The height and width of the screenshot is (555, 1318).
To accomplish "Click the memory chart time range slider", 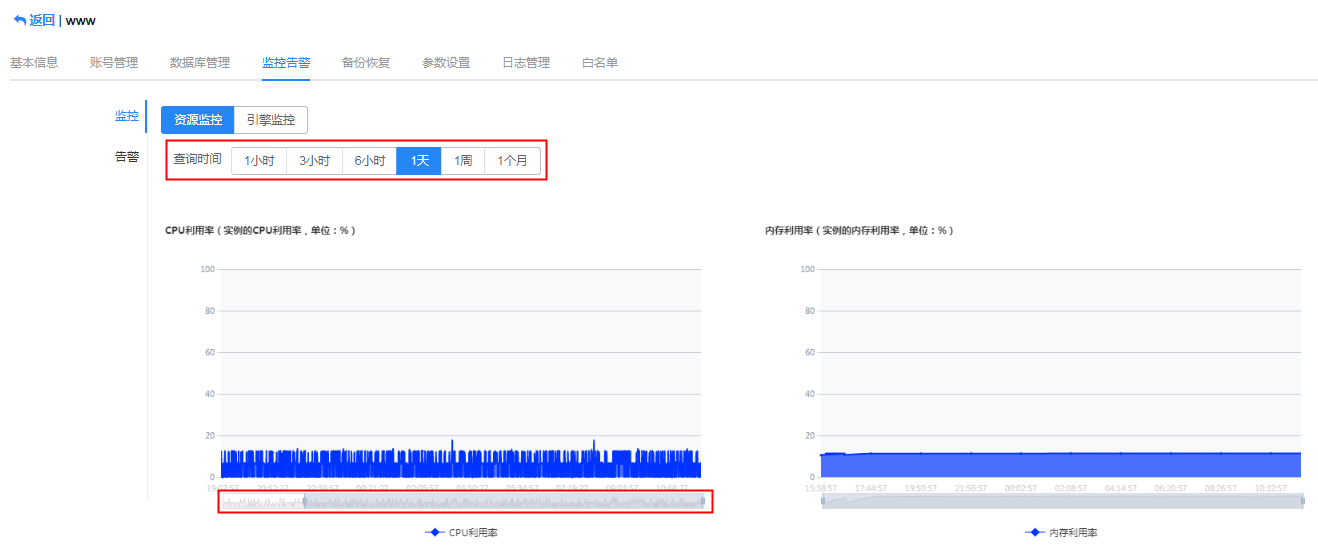I will (x=1062, y=501).
